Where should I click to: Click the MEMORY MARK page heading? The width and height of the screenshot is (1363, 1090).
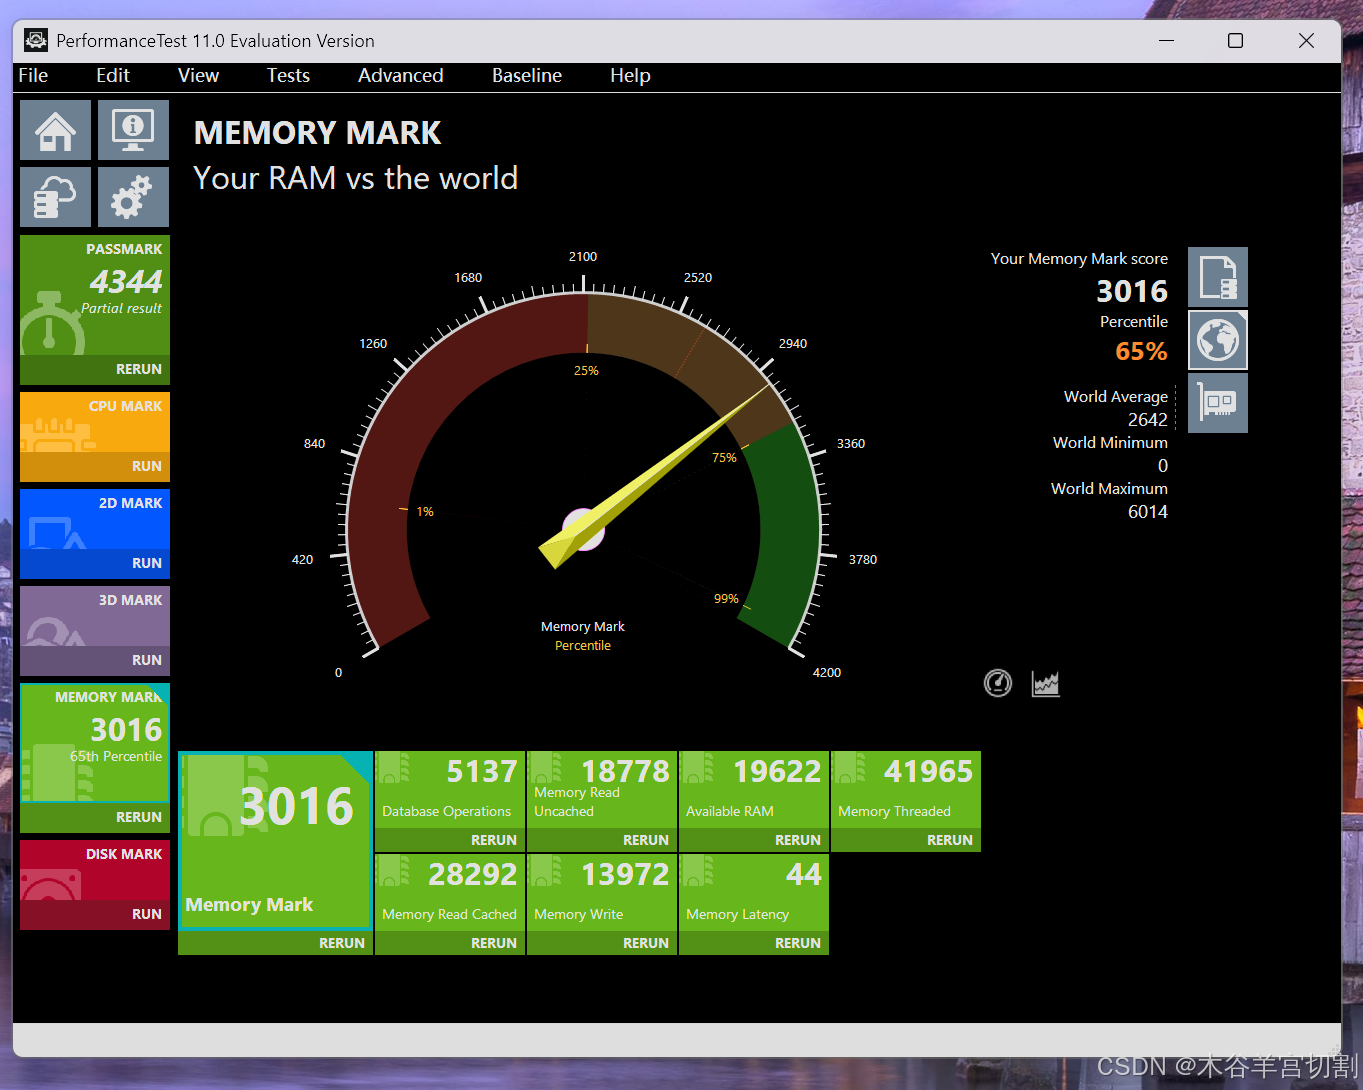(x=317, y=133)
